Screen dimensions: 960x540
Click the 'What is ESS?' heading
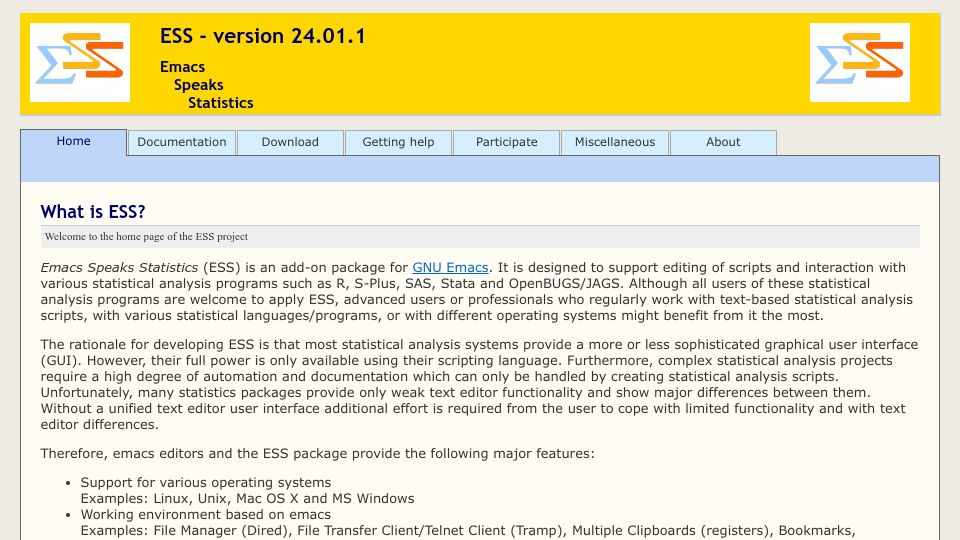point(93,212)
